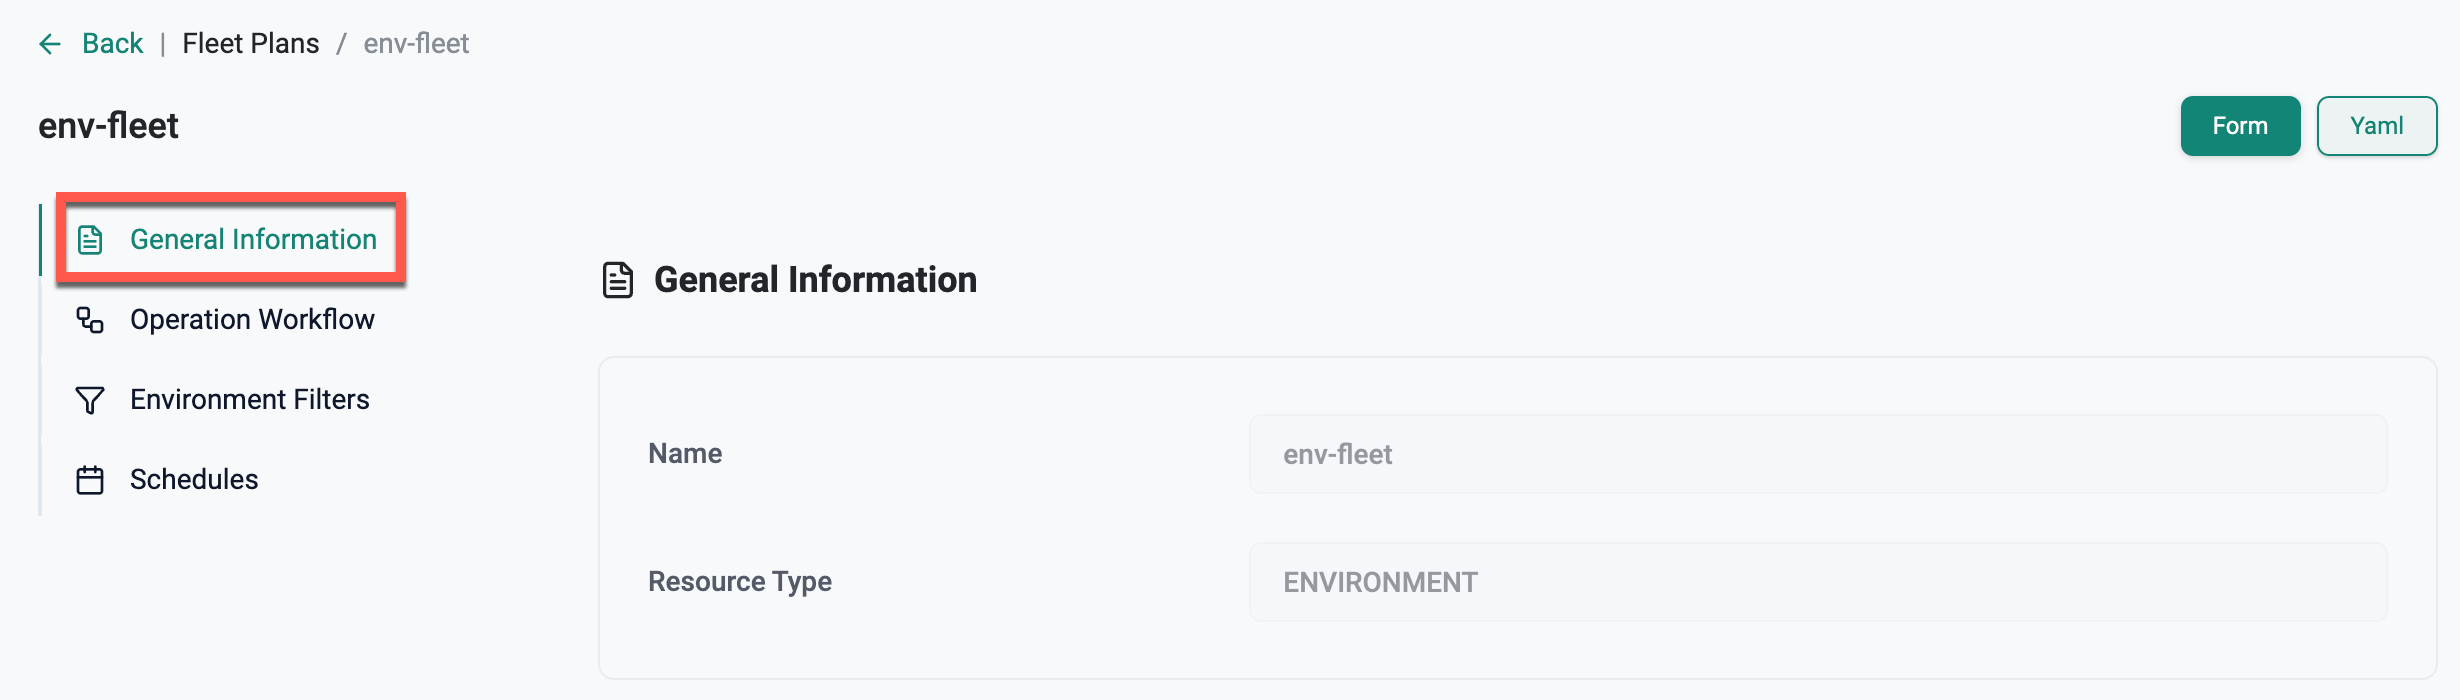2460x700 pixels.
Task: Go to the Environment Filters section
Action: [250, 400]
